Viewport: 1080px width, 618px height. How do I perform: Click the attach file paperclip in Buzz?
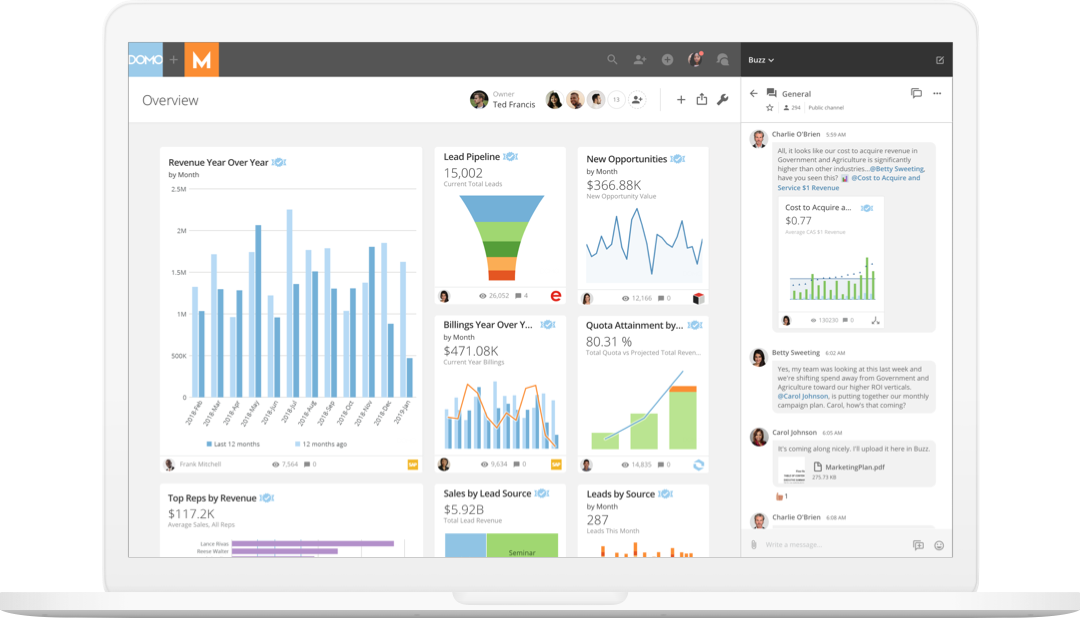(x=754, y=545)
